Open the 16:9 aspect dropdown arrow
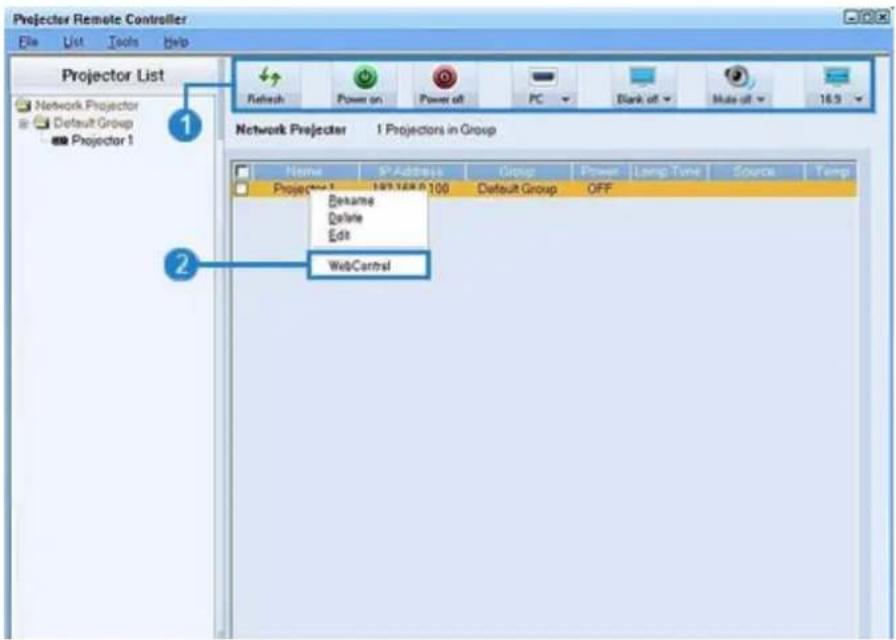Image resolution: width=896 pixels, height=640 pixels. point(858,99)
